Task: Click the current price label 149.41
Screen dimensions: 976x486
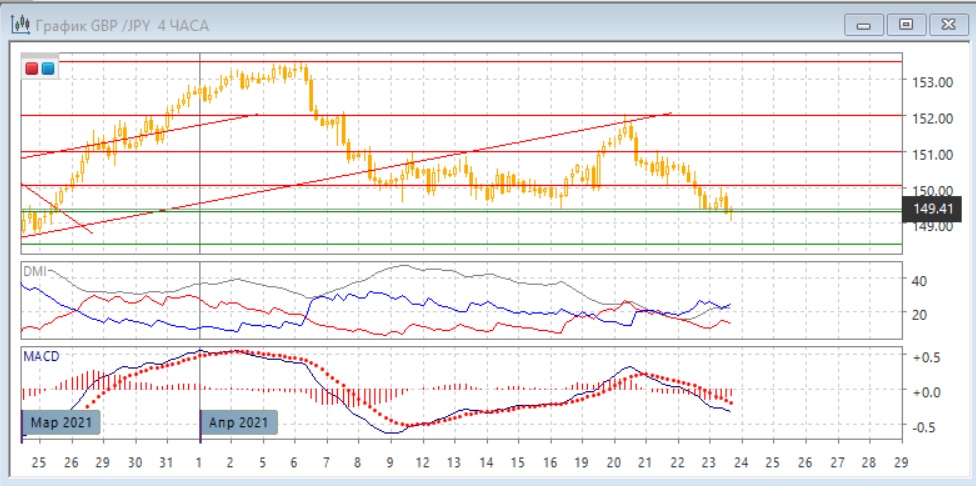Action: pyautogui.click(x=930, y=209)
